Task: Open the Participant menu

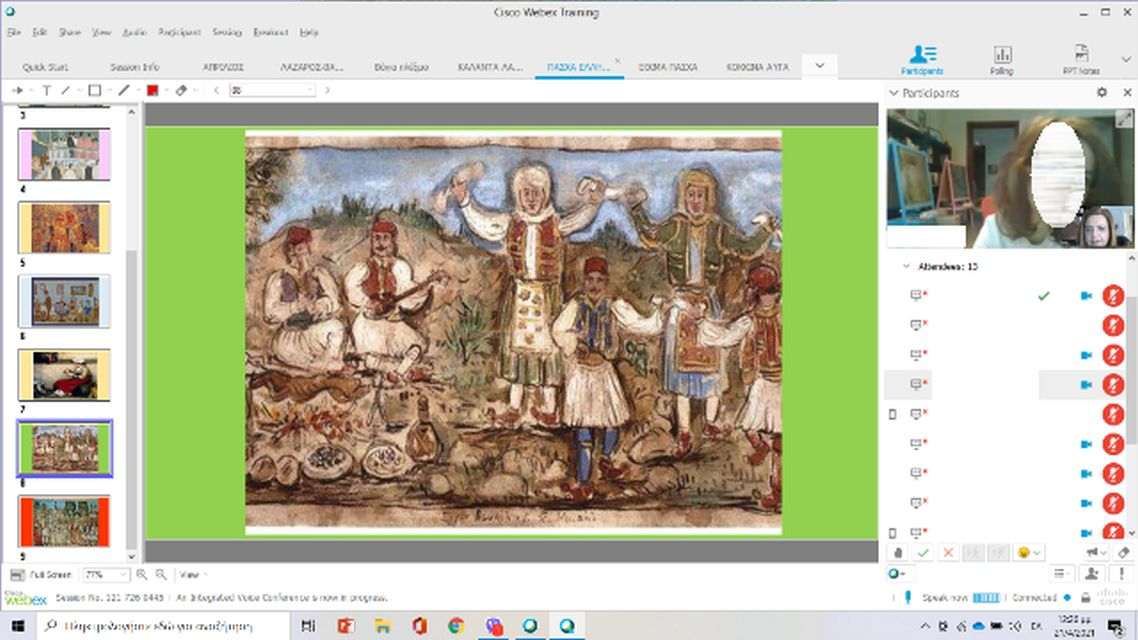Action: 179,32
